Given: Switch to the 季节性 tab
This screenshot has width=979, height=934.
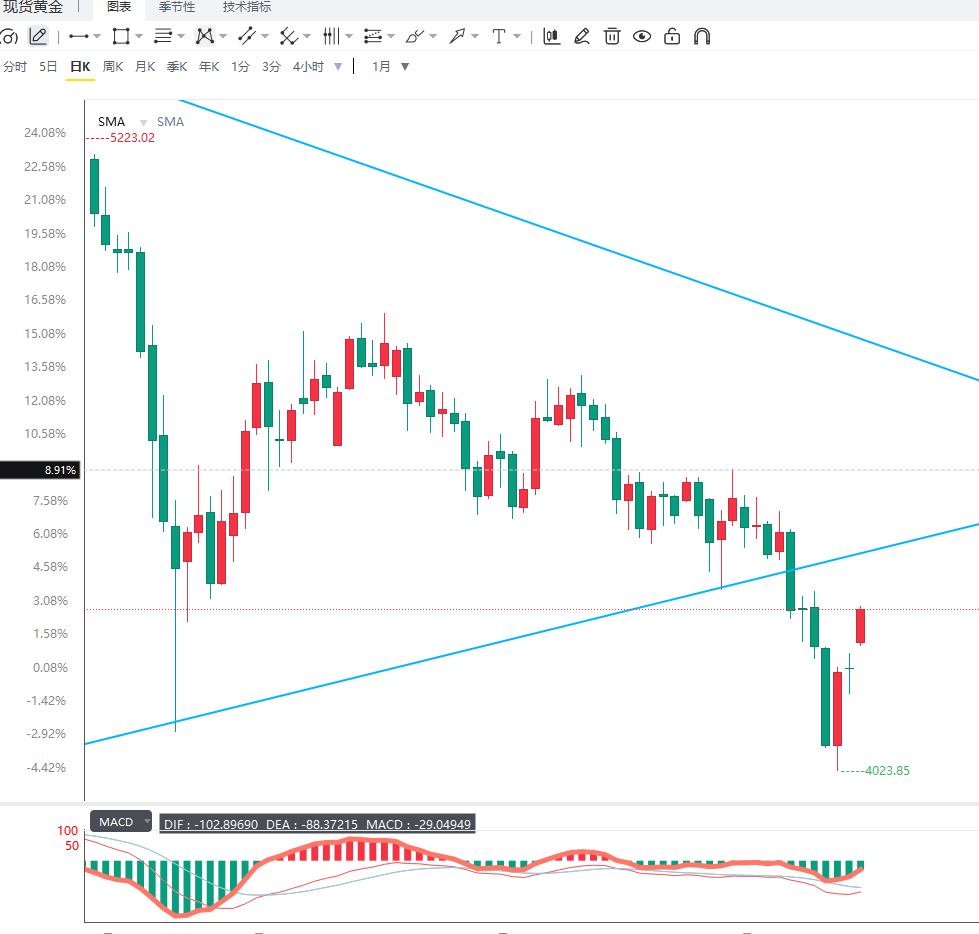Looking at the screenshot, I should point(177,7).
